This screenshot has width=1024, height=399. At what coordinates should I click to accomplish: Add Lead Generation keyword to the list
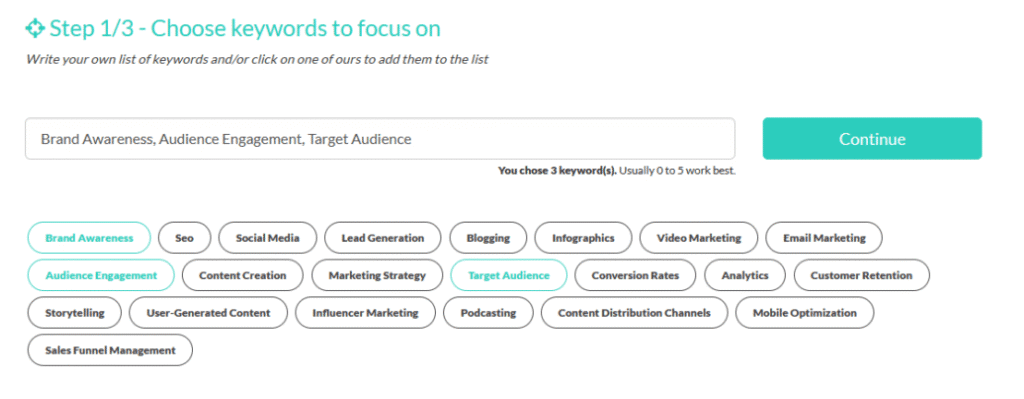coord(383,238)
